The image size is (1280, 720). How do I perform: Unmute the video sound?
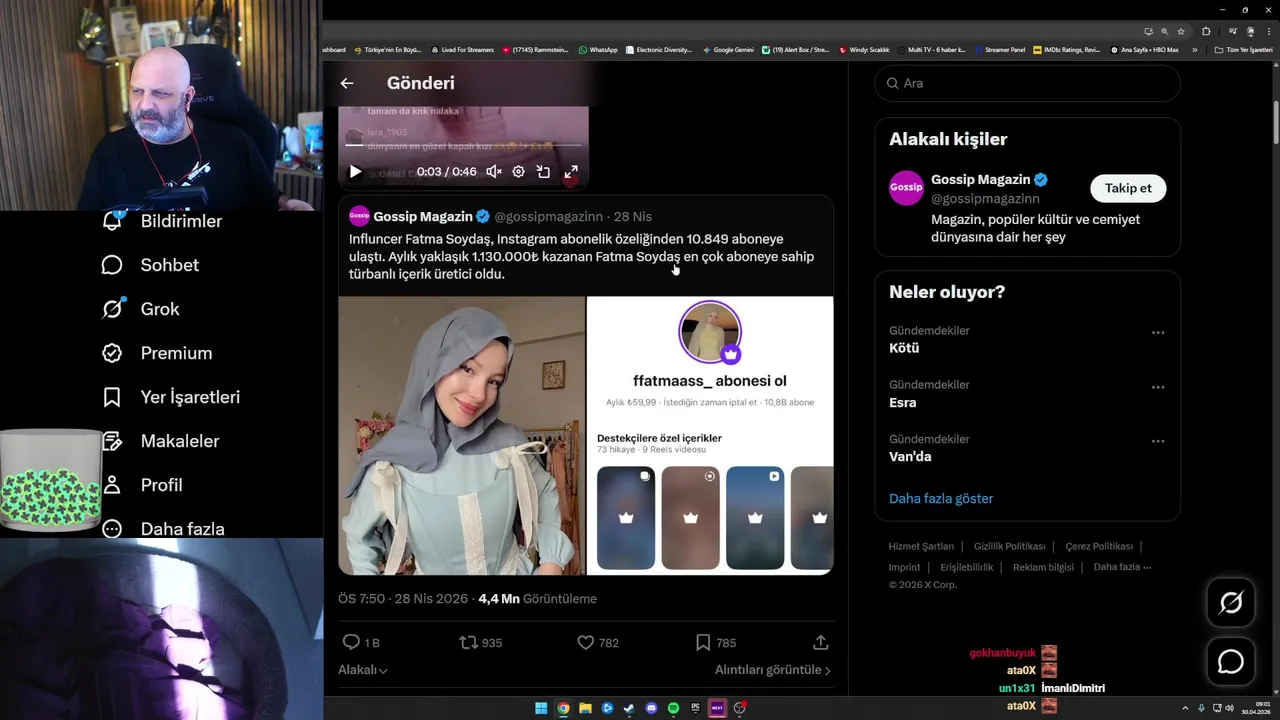(494, 172)
